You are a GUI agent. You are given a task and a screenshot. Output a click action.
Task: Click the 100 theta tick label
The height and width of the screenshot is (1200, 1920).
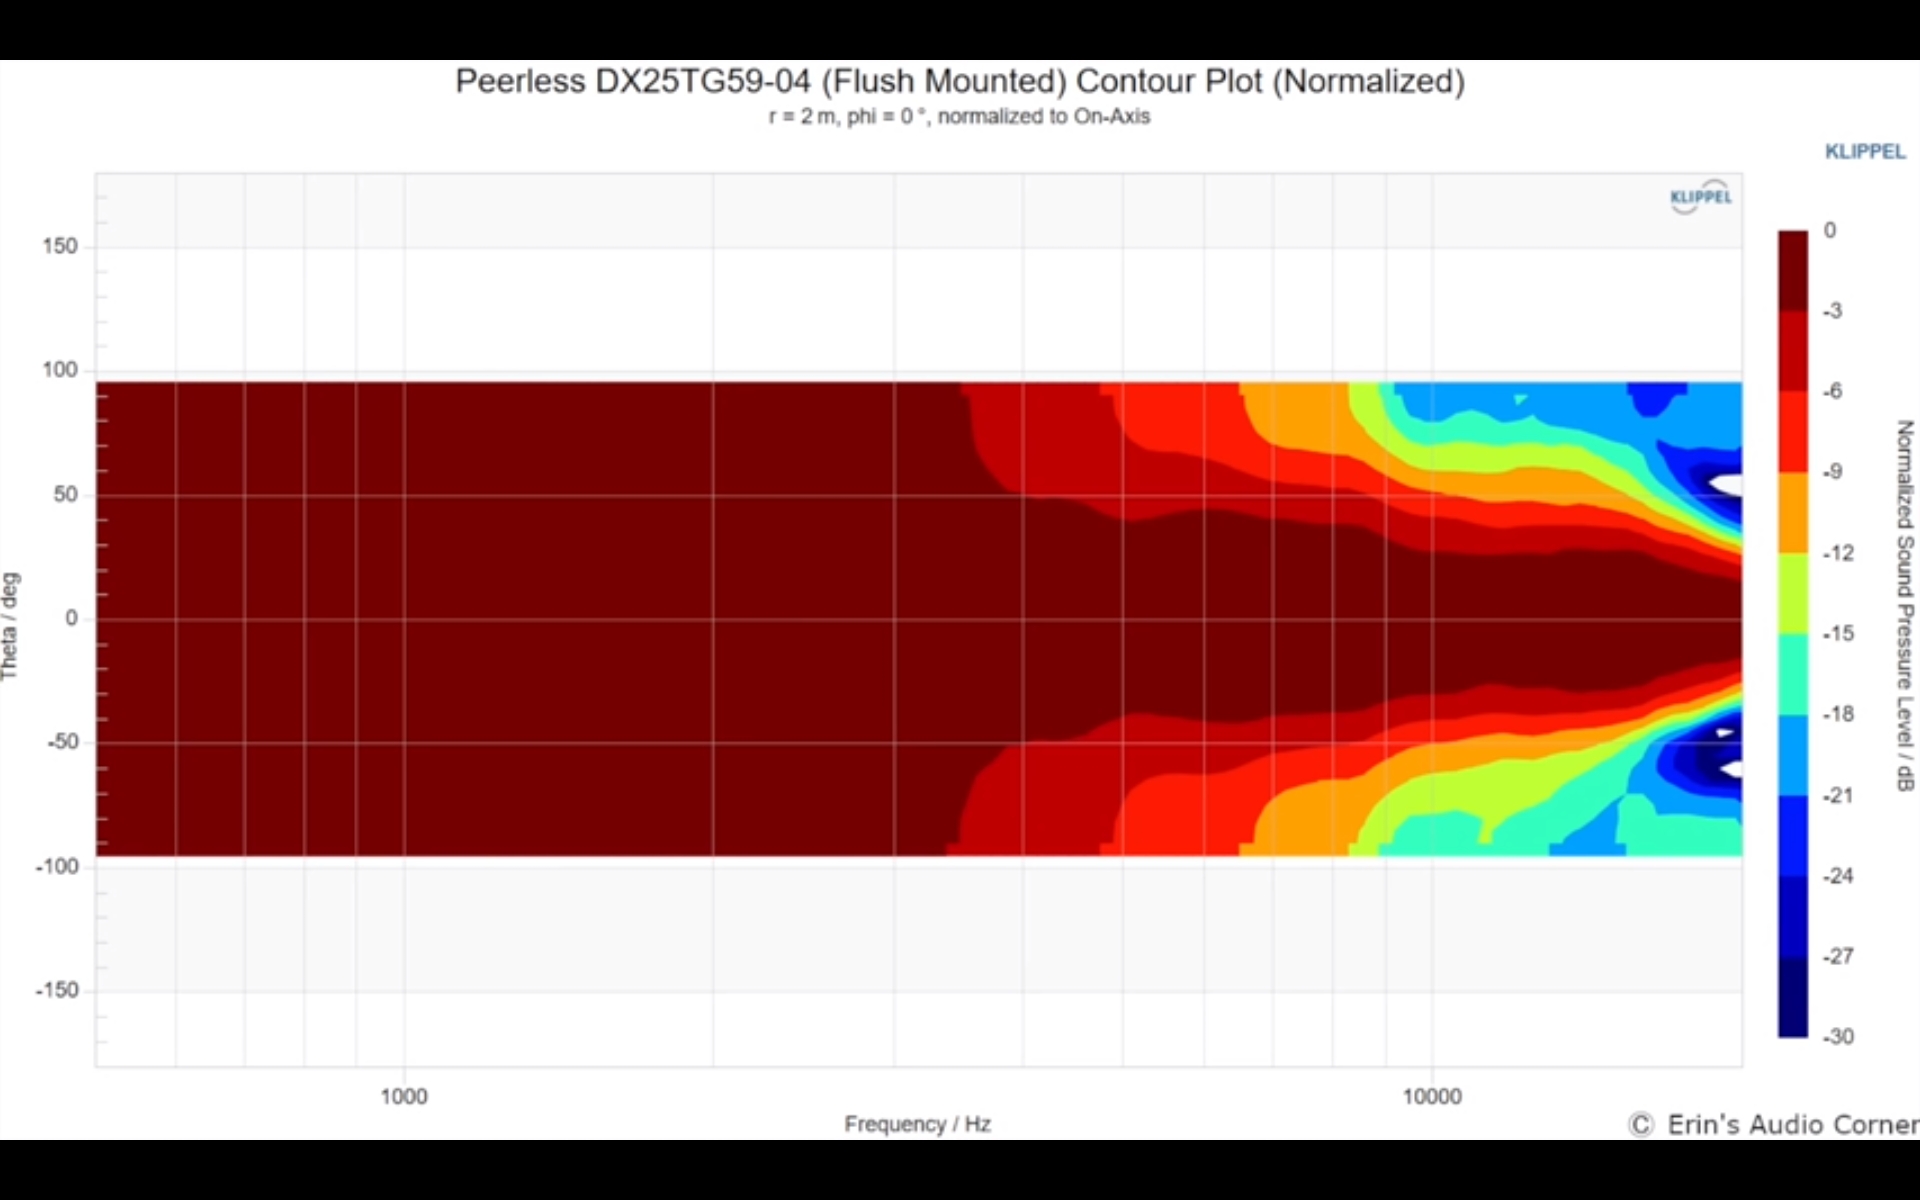click(60, 370)
